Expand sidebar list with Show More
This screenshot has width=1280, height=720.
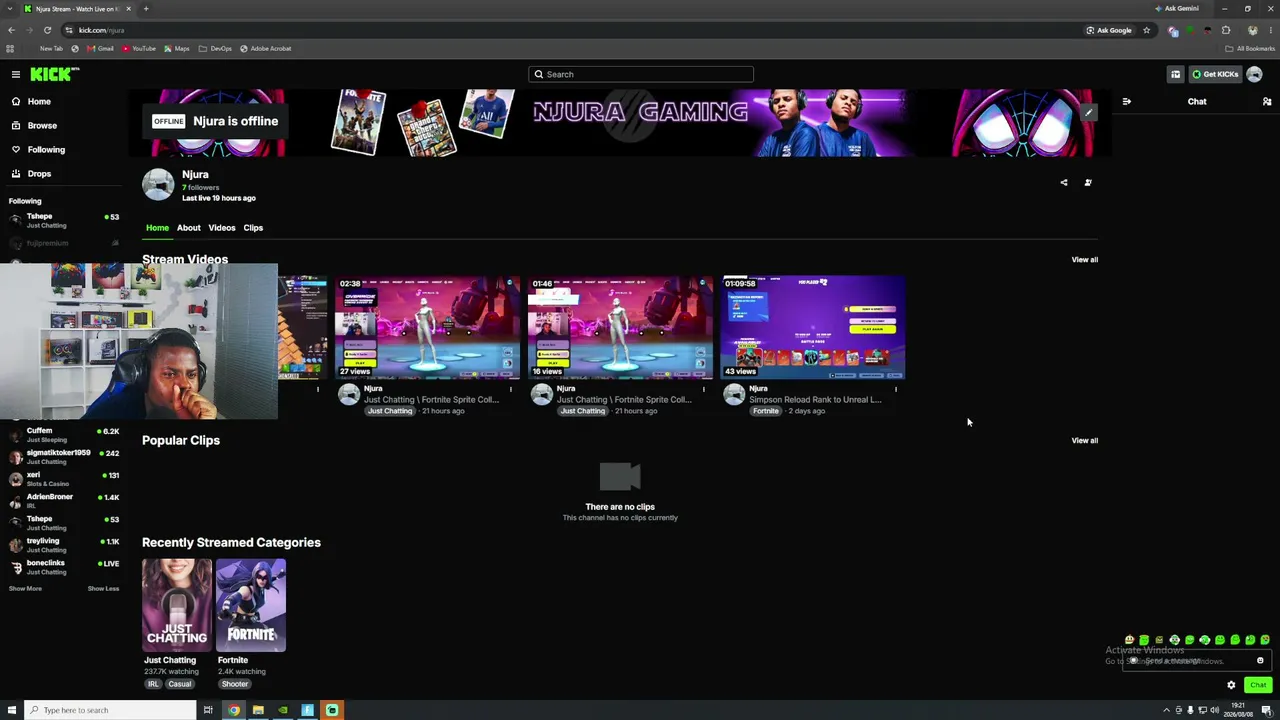pyautogui.click(x=25, y=589)
